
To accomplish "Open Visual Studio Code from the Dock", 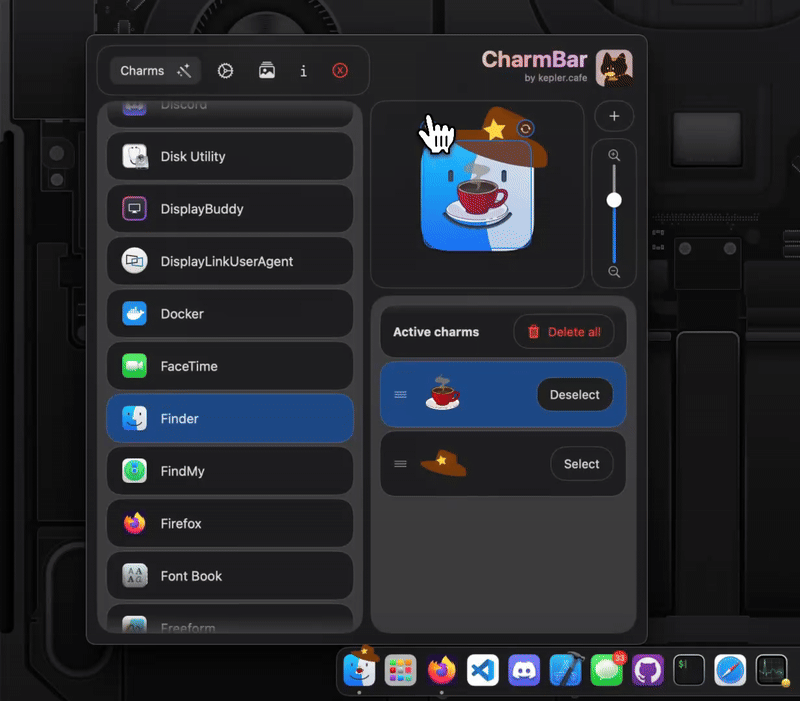I will point(483,670).
